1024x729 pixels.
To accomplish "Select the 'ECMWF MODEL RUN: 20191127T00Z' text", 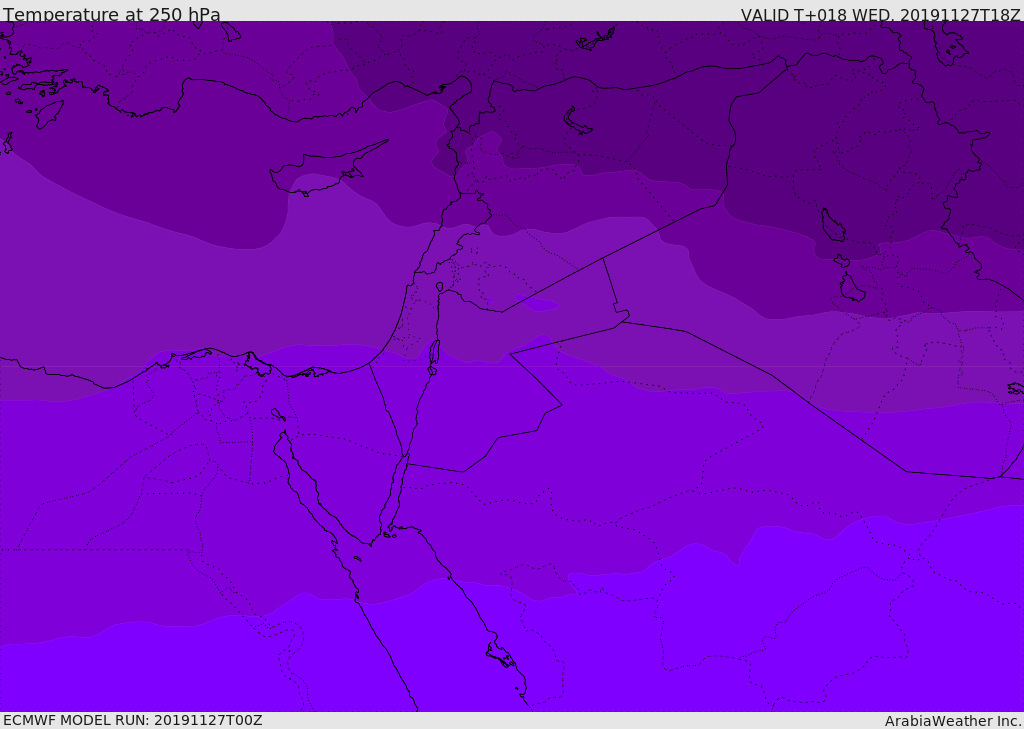I will (133, 720).
